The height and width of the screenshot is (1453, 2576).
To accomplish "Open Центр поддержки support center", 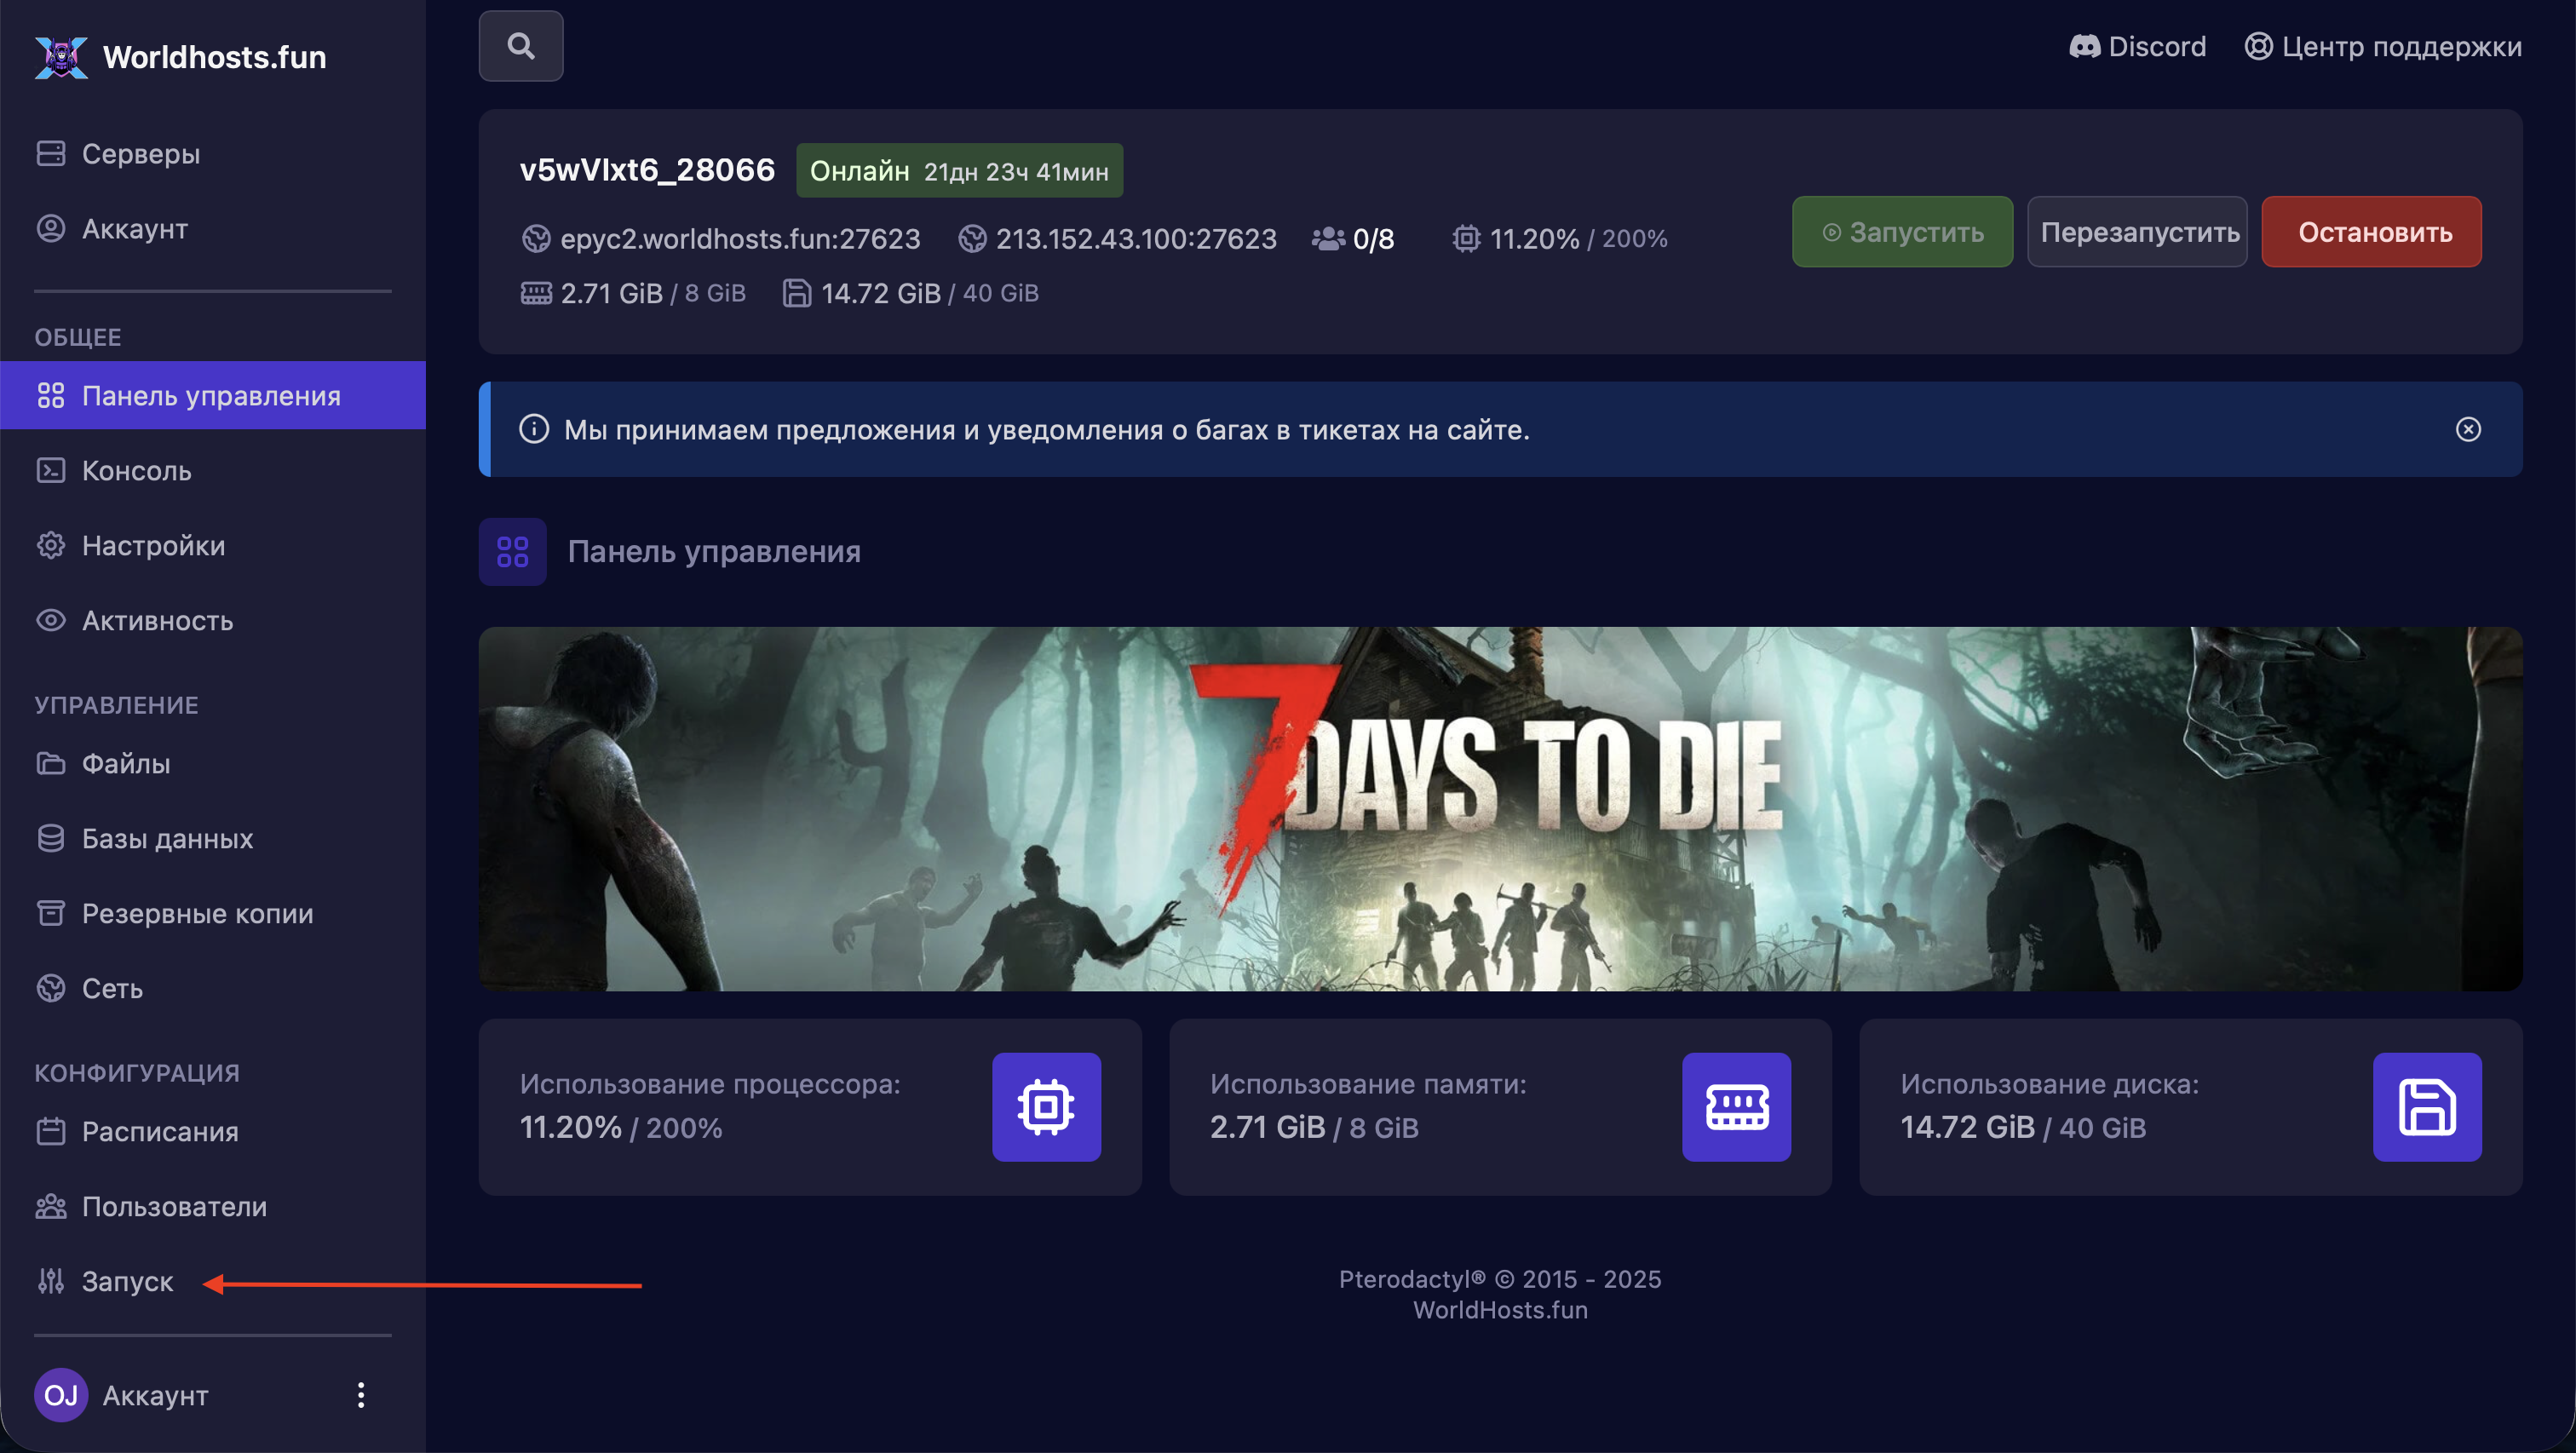I will [x=2382, y=47].
